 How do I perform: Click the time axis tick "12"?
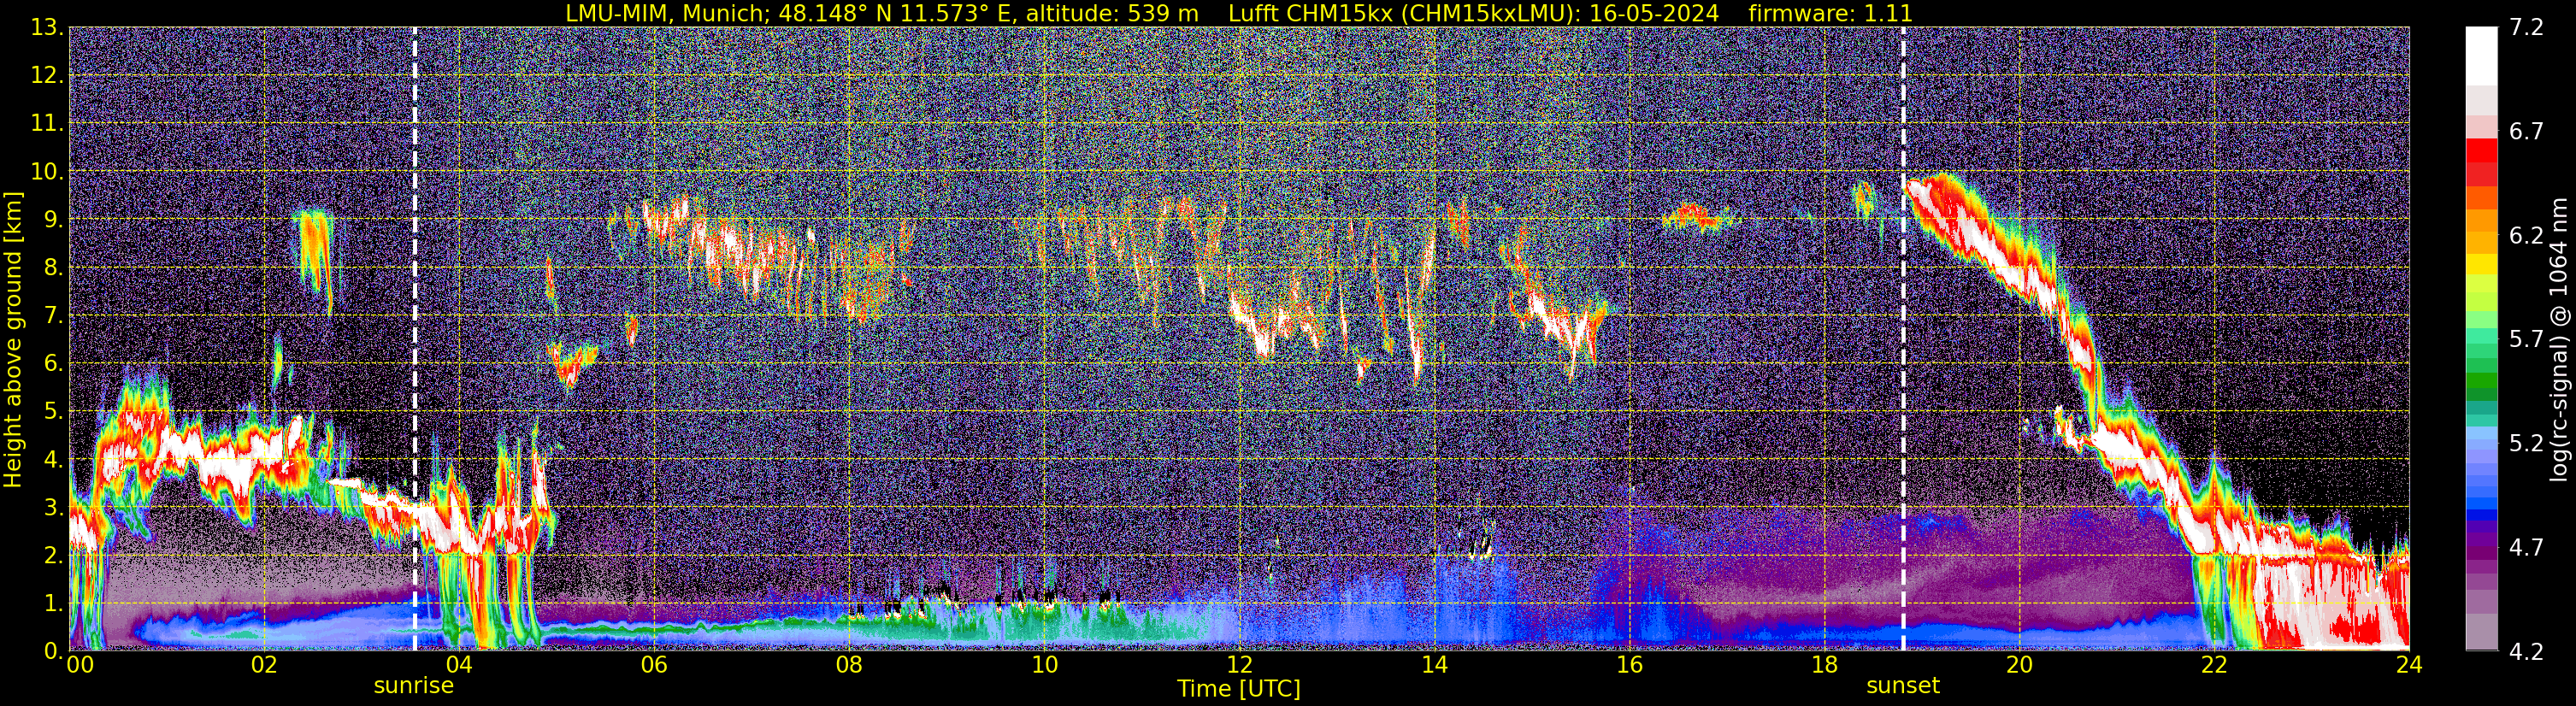click(x=1239, y=665)
